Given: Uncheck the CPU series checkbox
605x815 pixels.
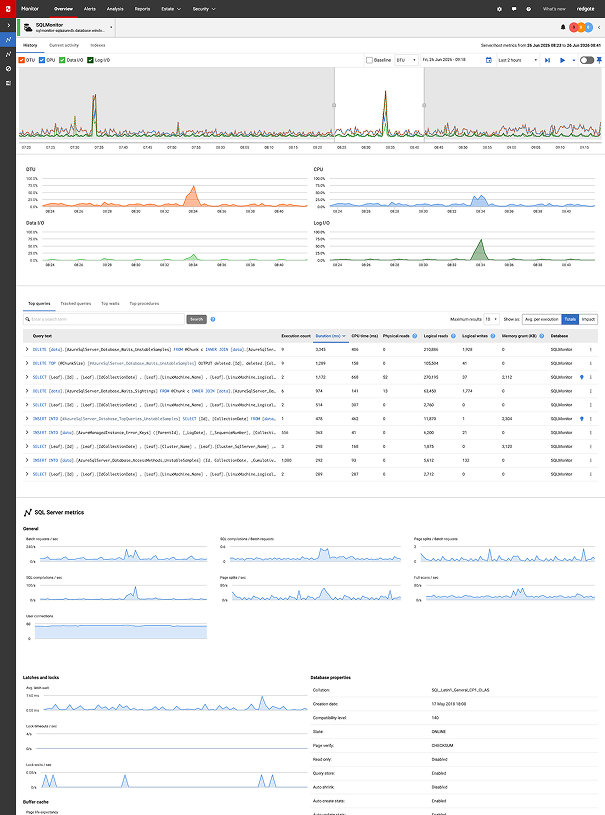Looking at the screenshot, I should [x=42, y=60].
